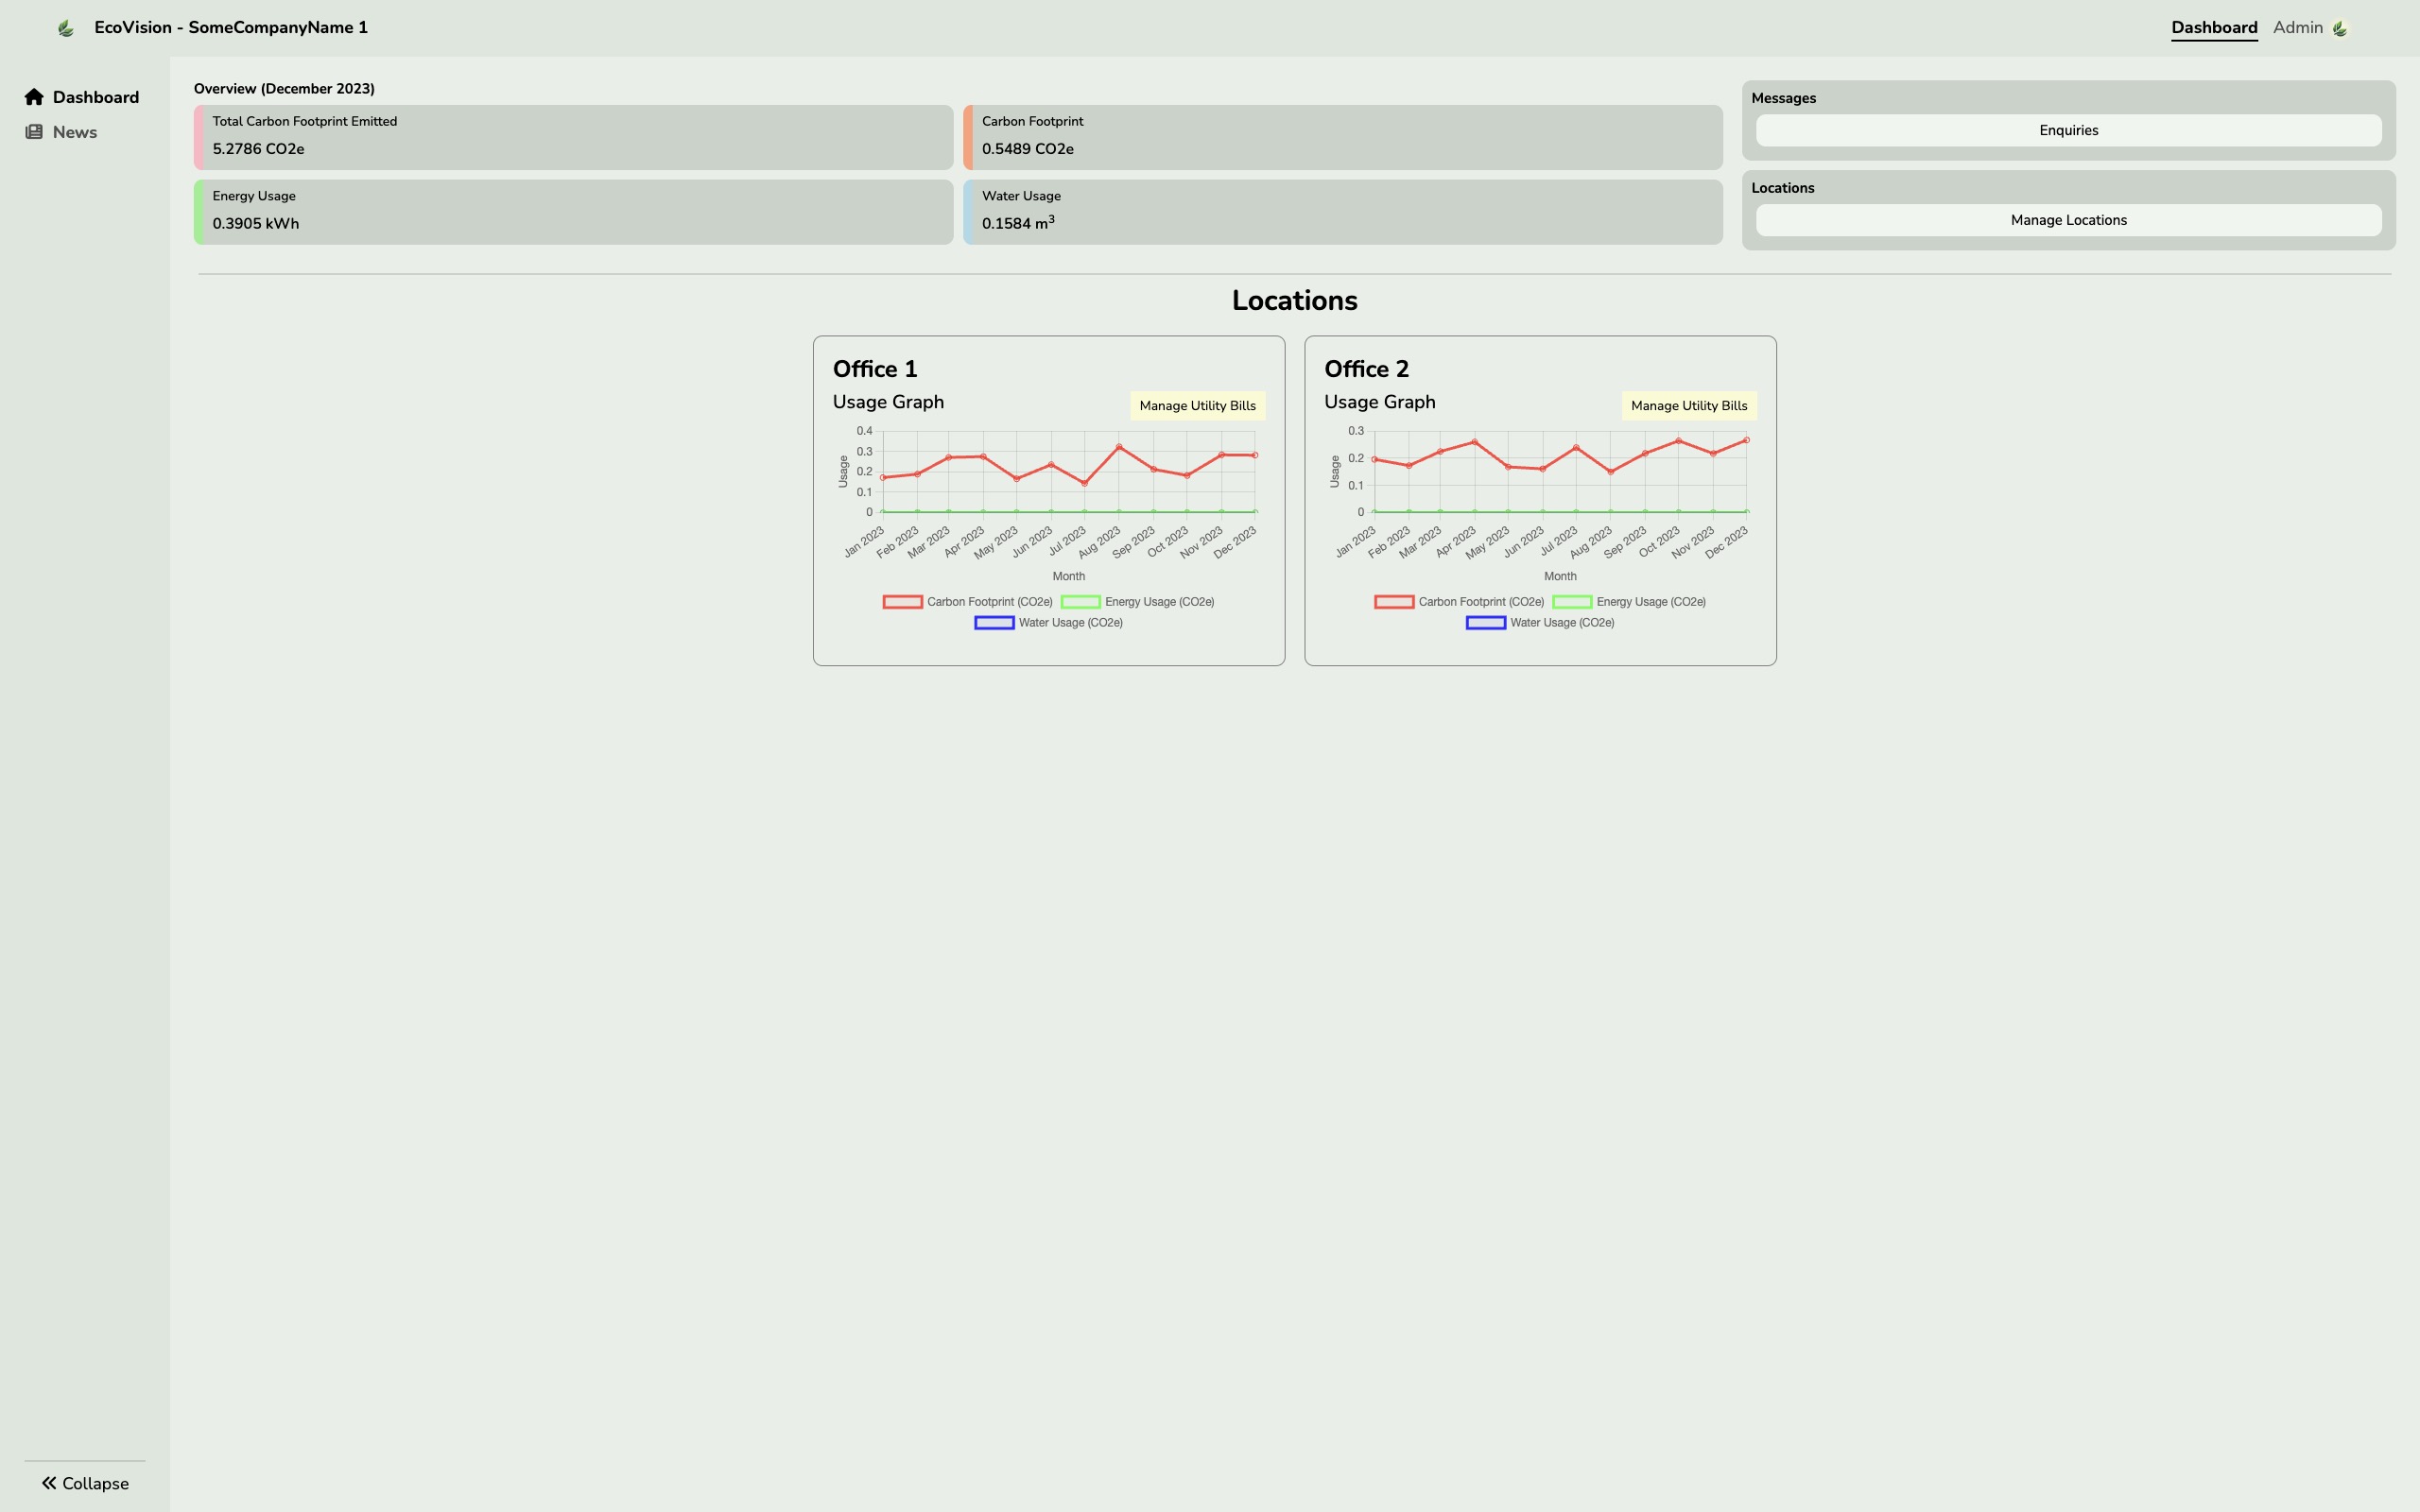2420x1512 pixels.
Task: Click the Admin leaf avatar icon
Action: 2340,28
